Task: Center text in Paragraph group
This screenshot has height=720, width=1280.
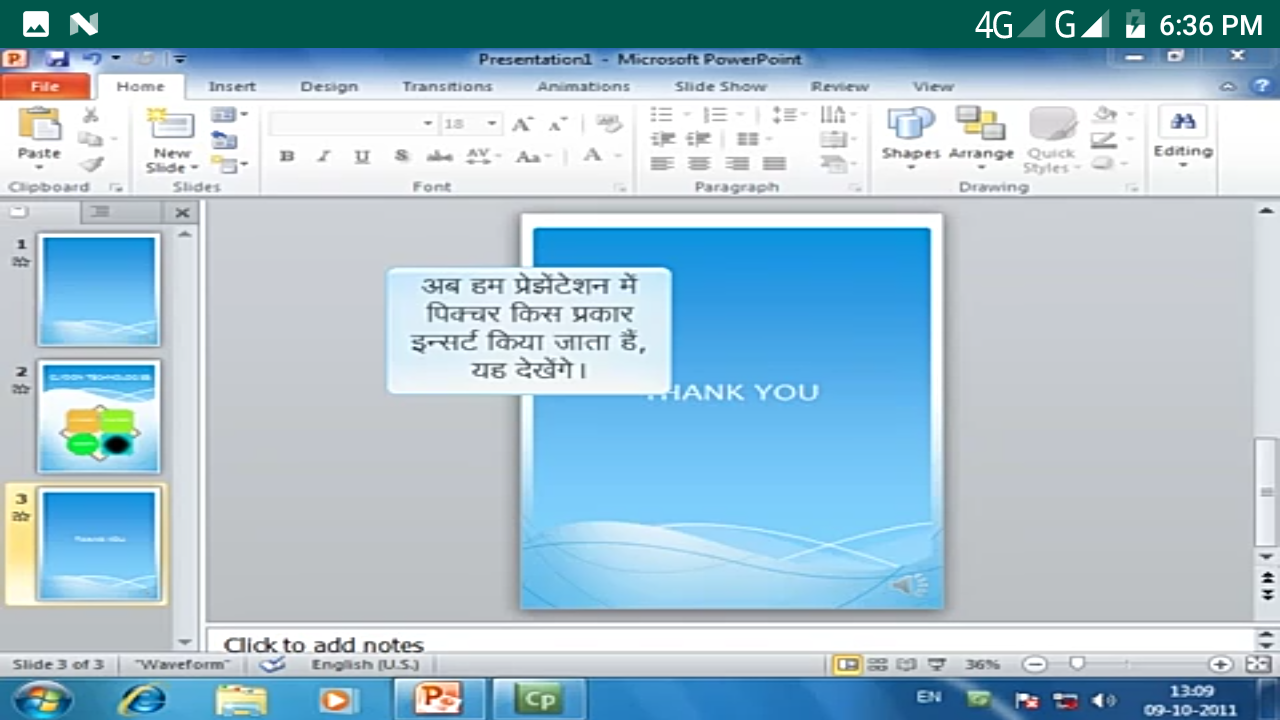Action: coord(699,163)
